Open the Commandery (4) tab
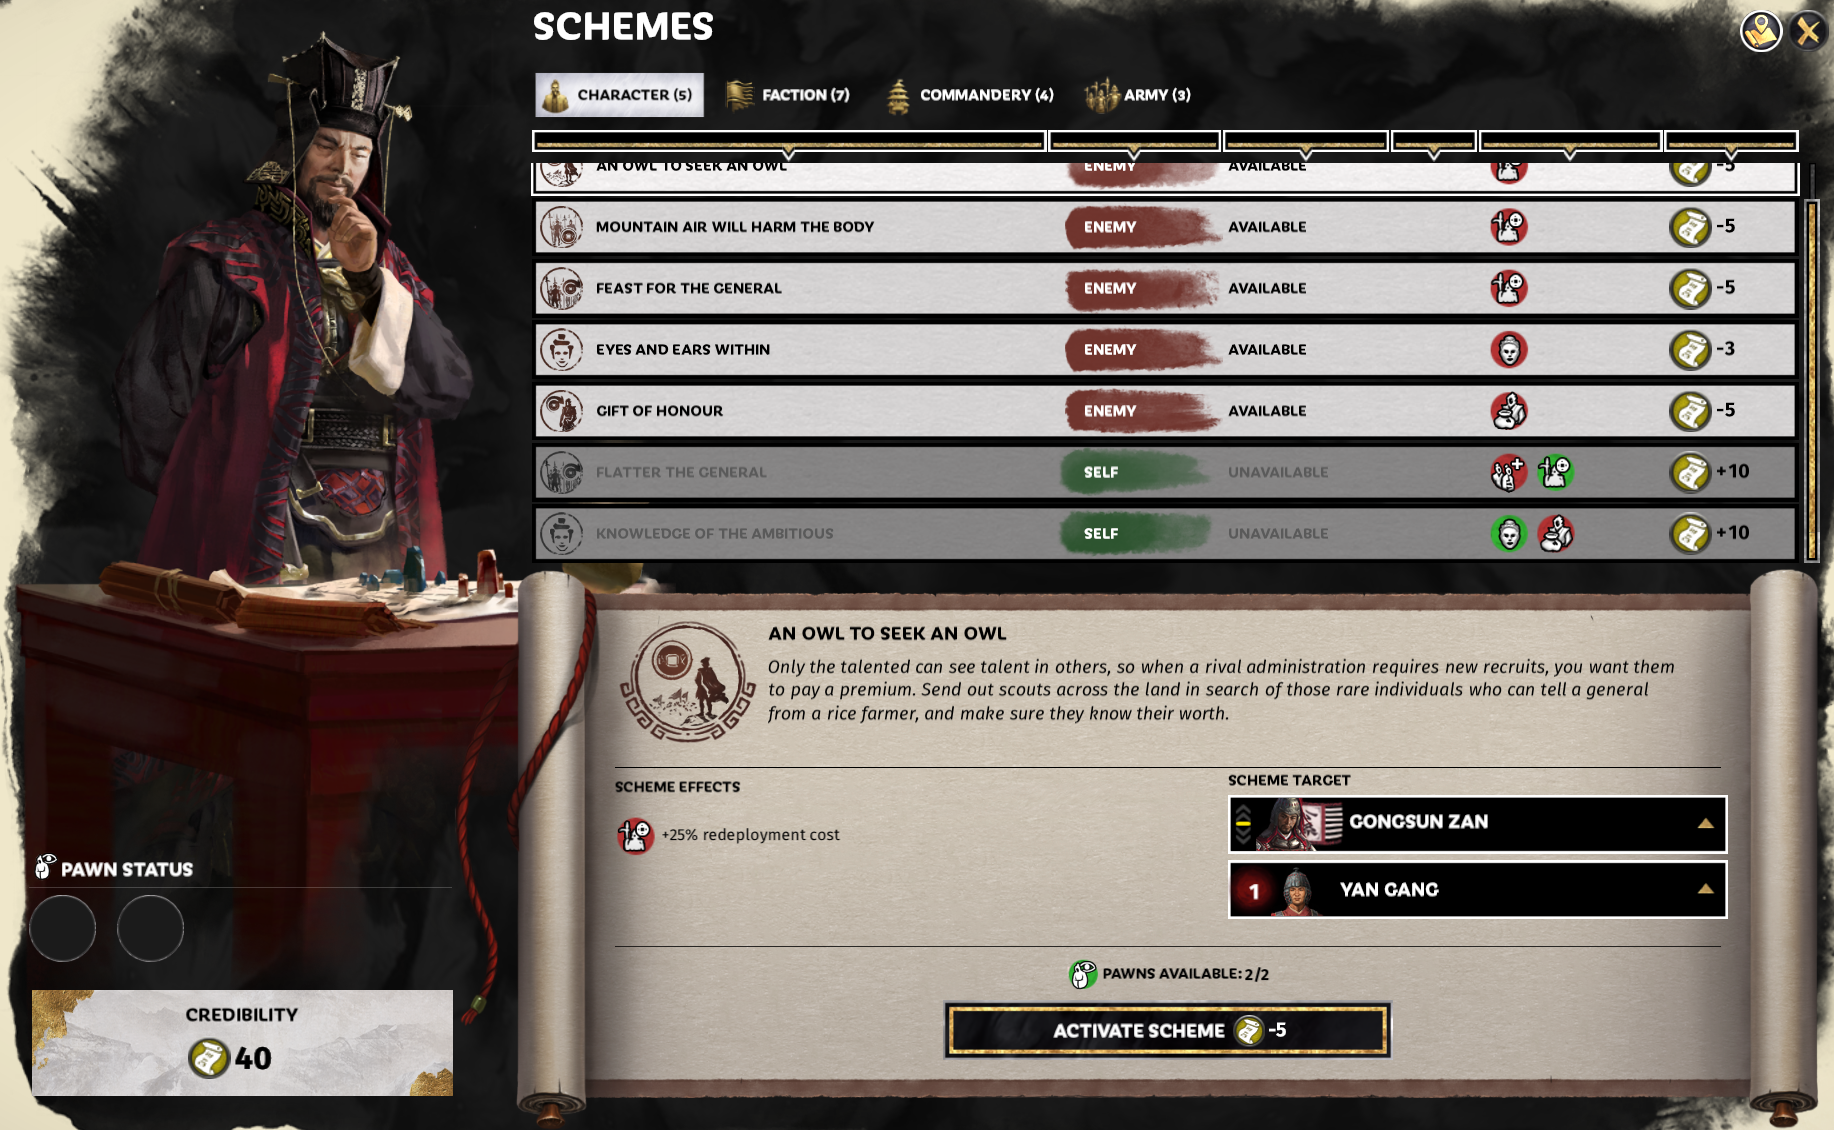This screenshot has width=1834, height=1130. [x=970, y=95]
